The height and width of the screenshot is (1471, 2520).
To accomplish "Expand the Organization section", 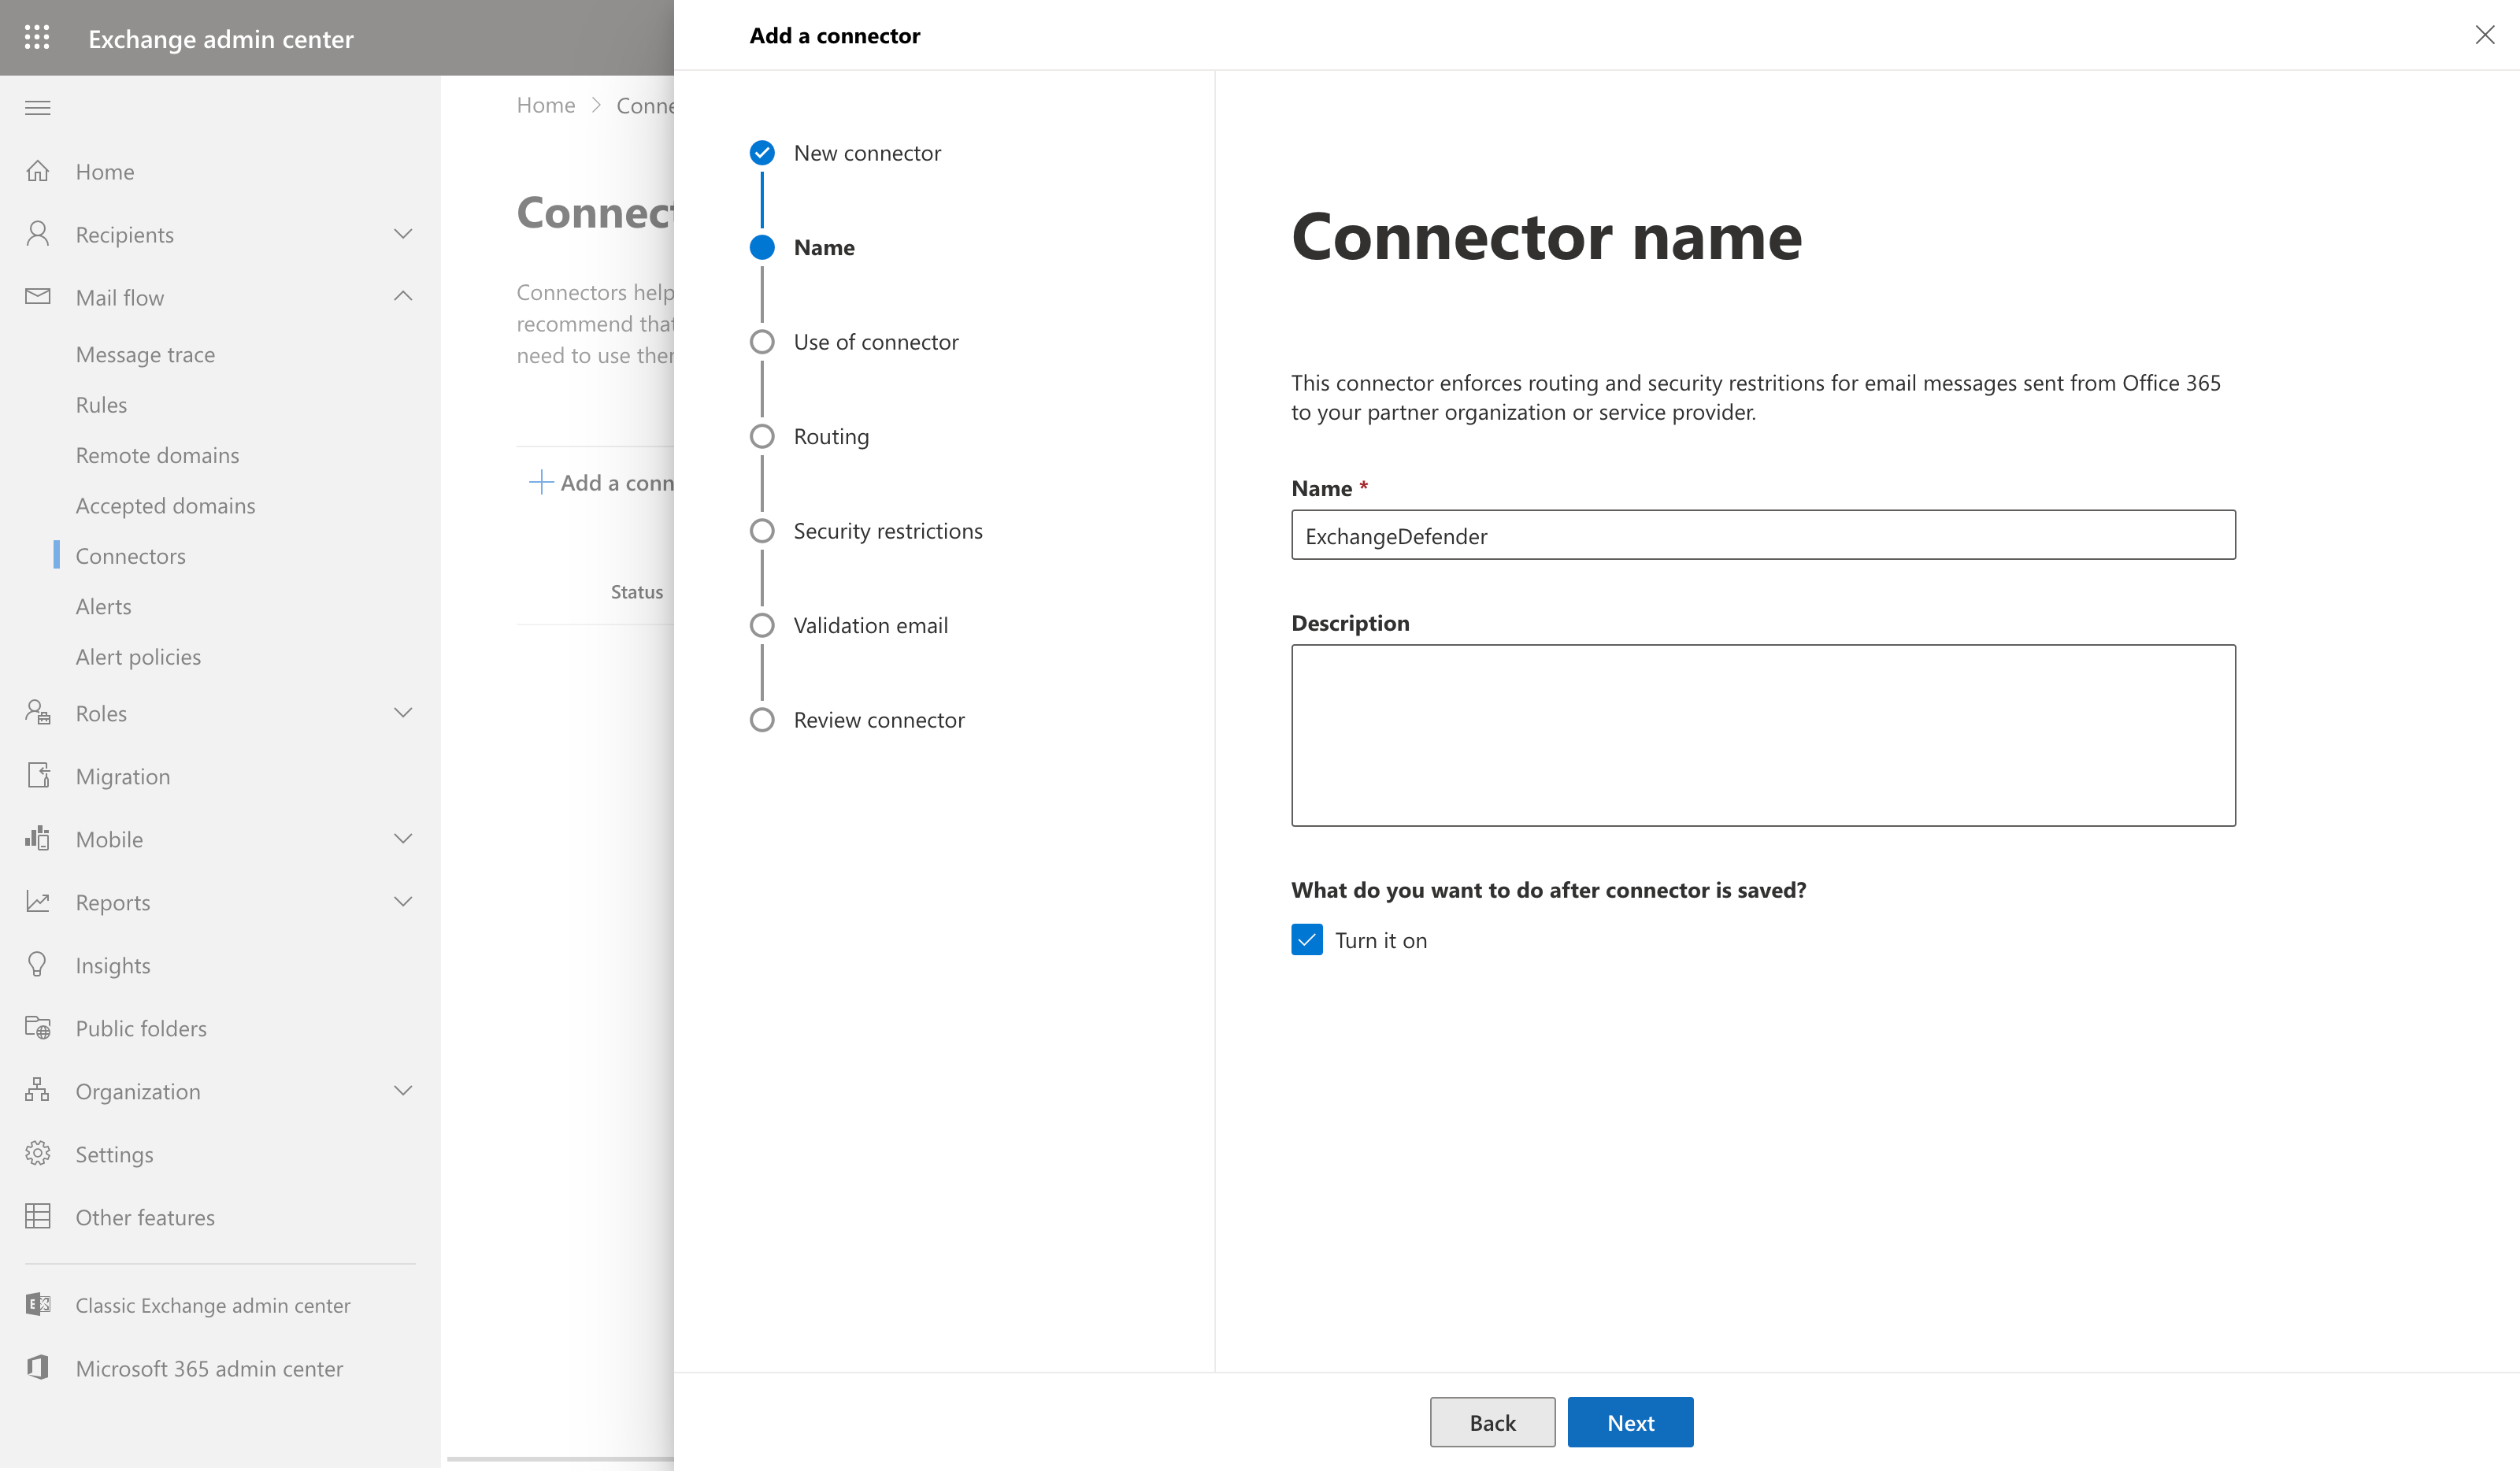I will (403, 1090).
